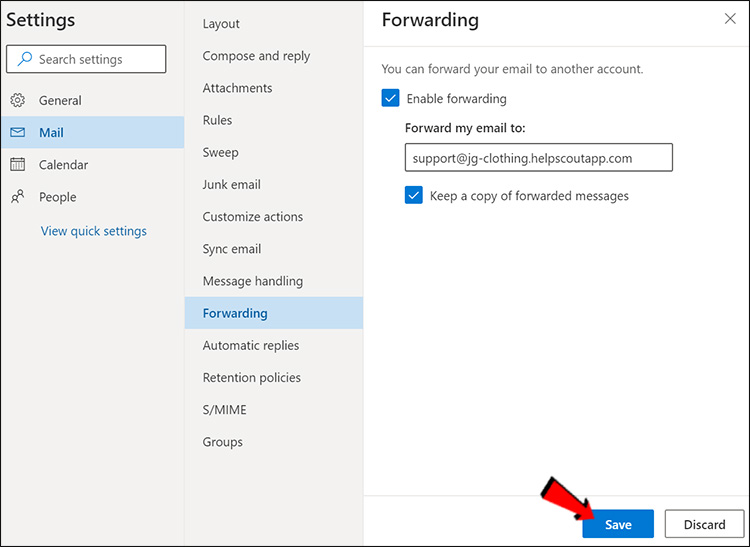Click the Calendar icon in sidebar
The width and height of the screenshot is (750, 547).
click(18, 165)
